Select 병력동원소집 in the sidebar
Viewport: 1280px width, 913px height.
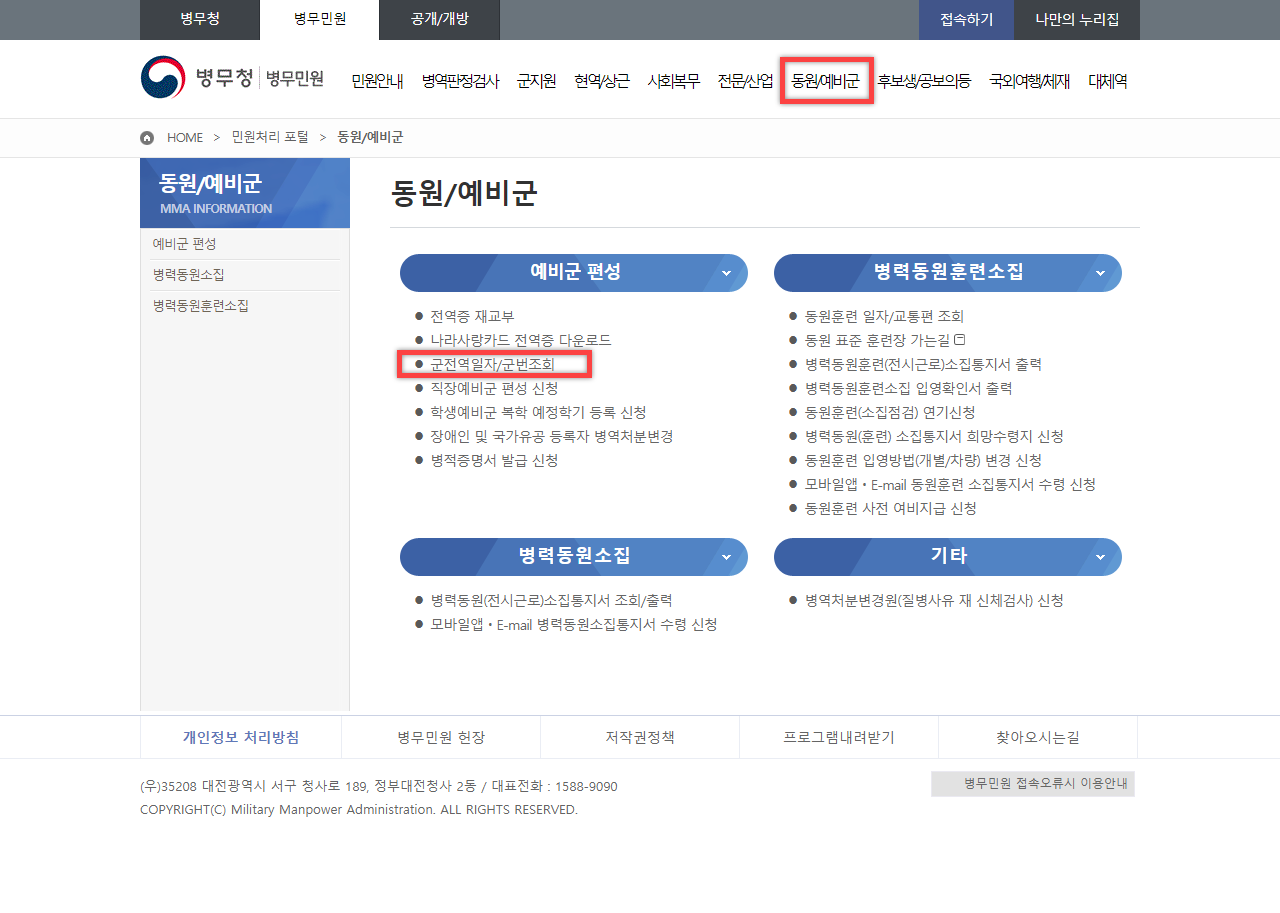tap(188, 275)
